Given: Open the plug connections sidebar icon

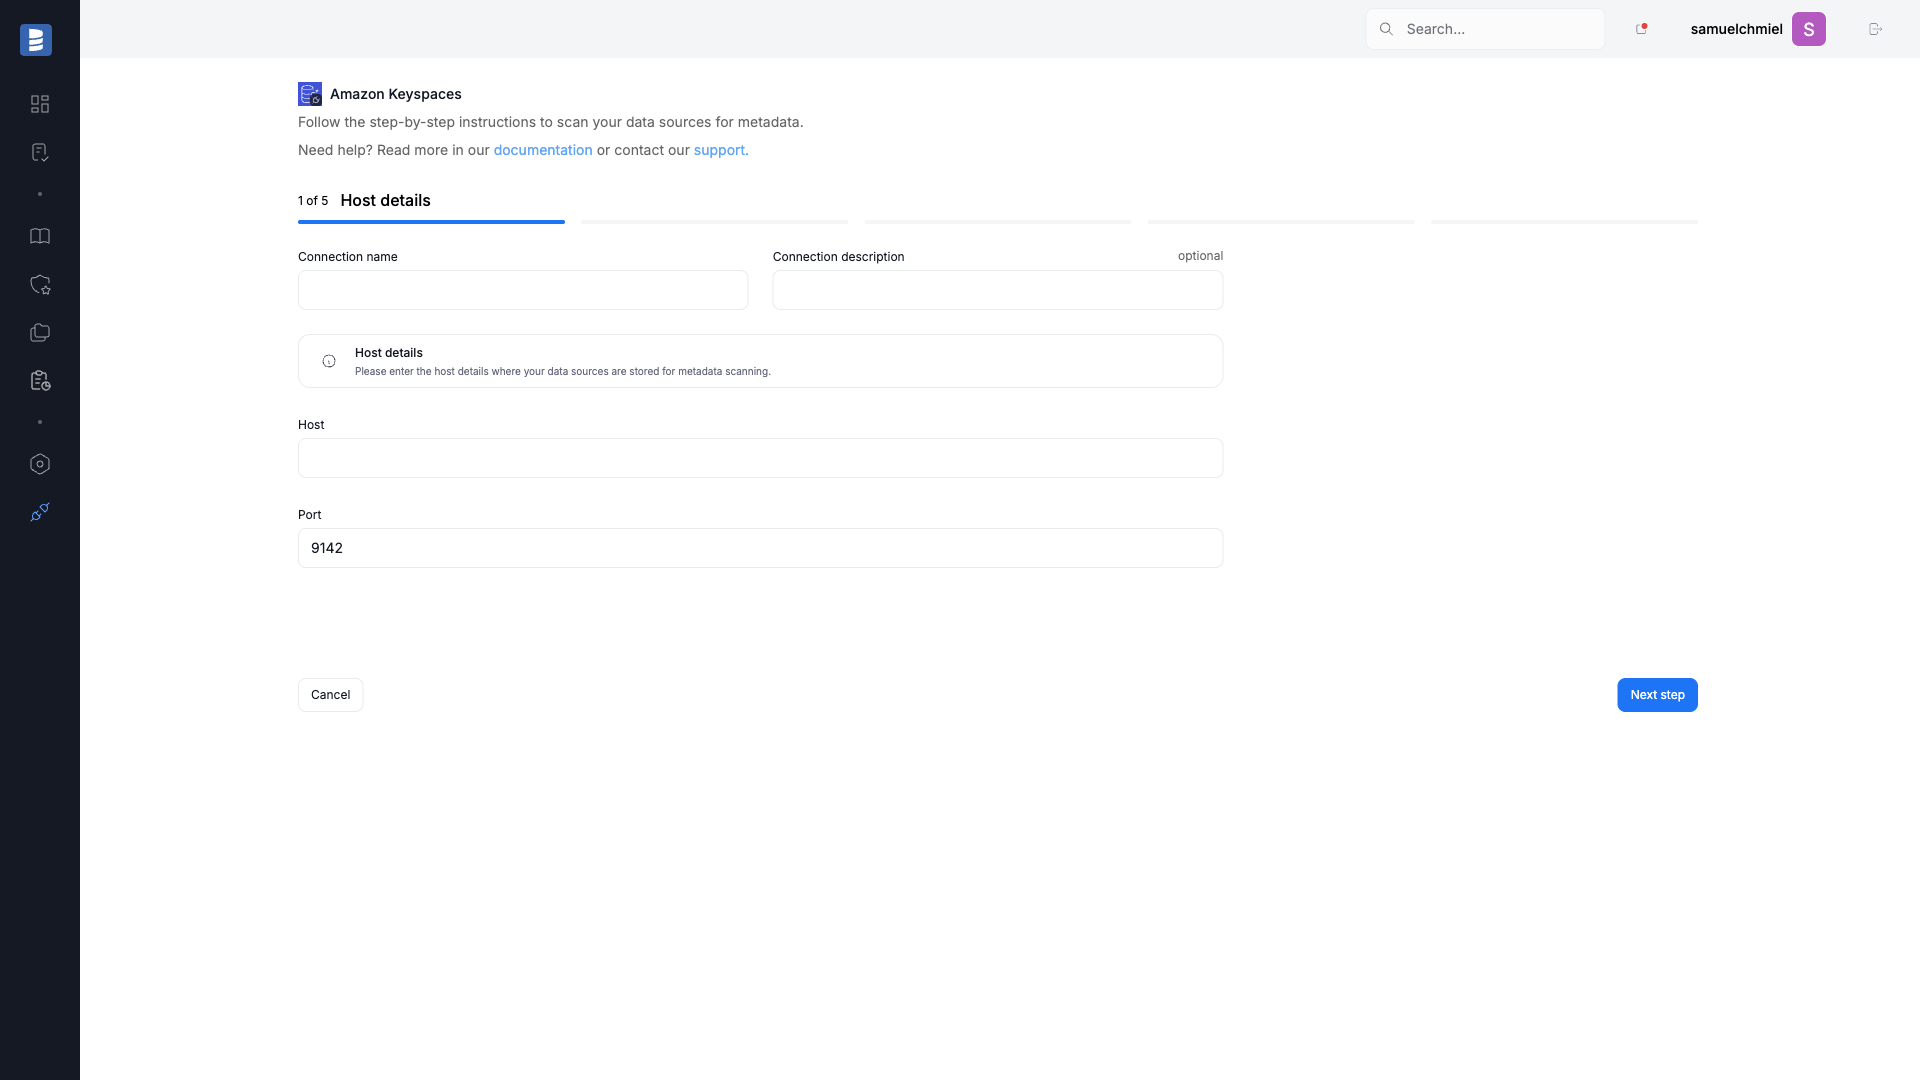Looking at the screenshot, I should tap(40, 512).
